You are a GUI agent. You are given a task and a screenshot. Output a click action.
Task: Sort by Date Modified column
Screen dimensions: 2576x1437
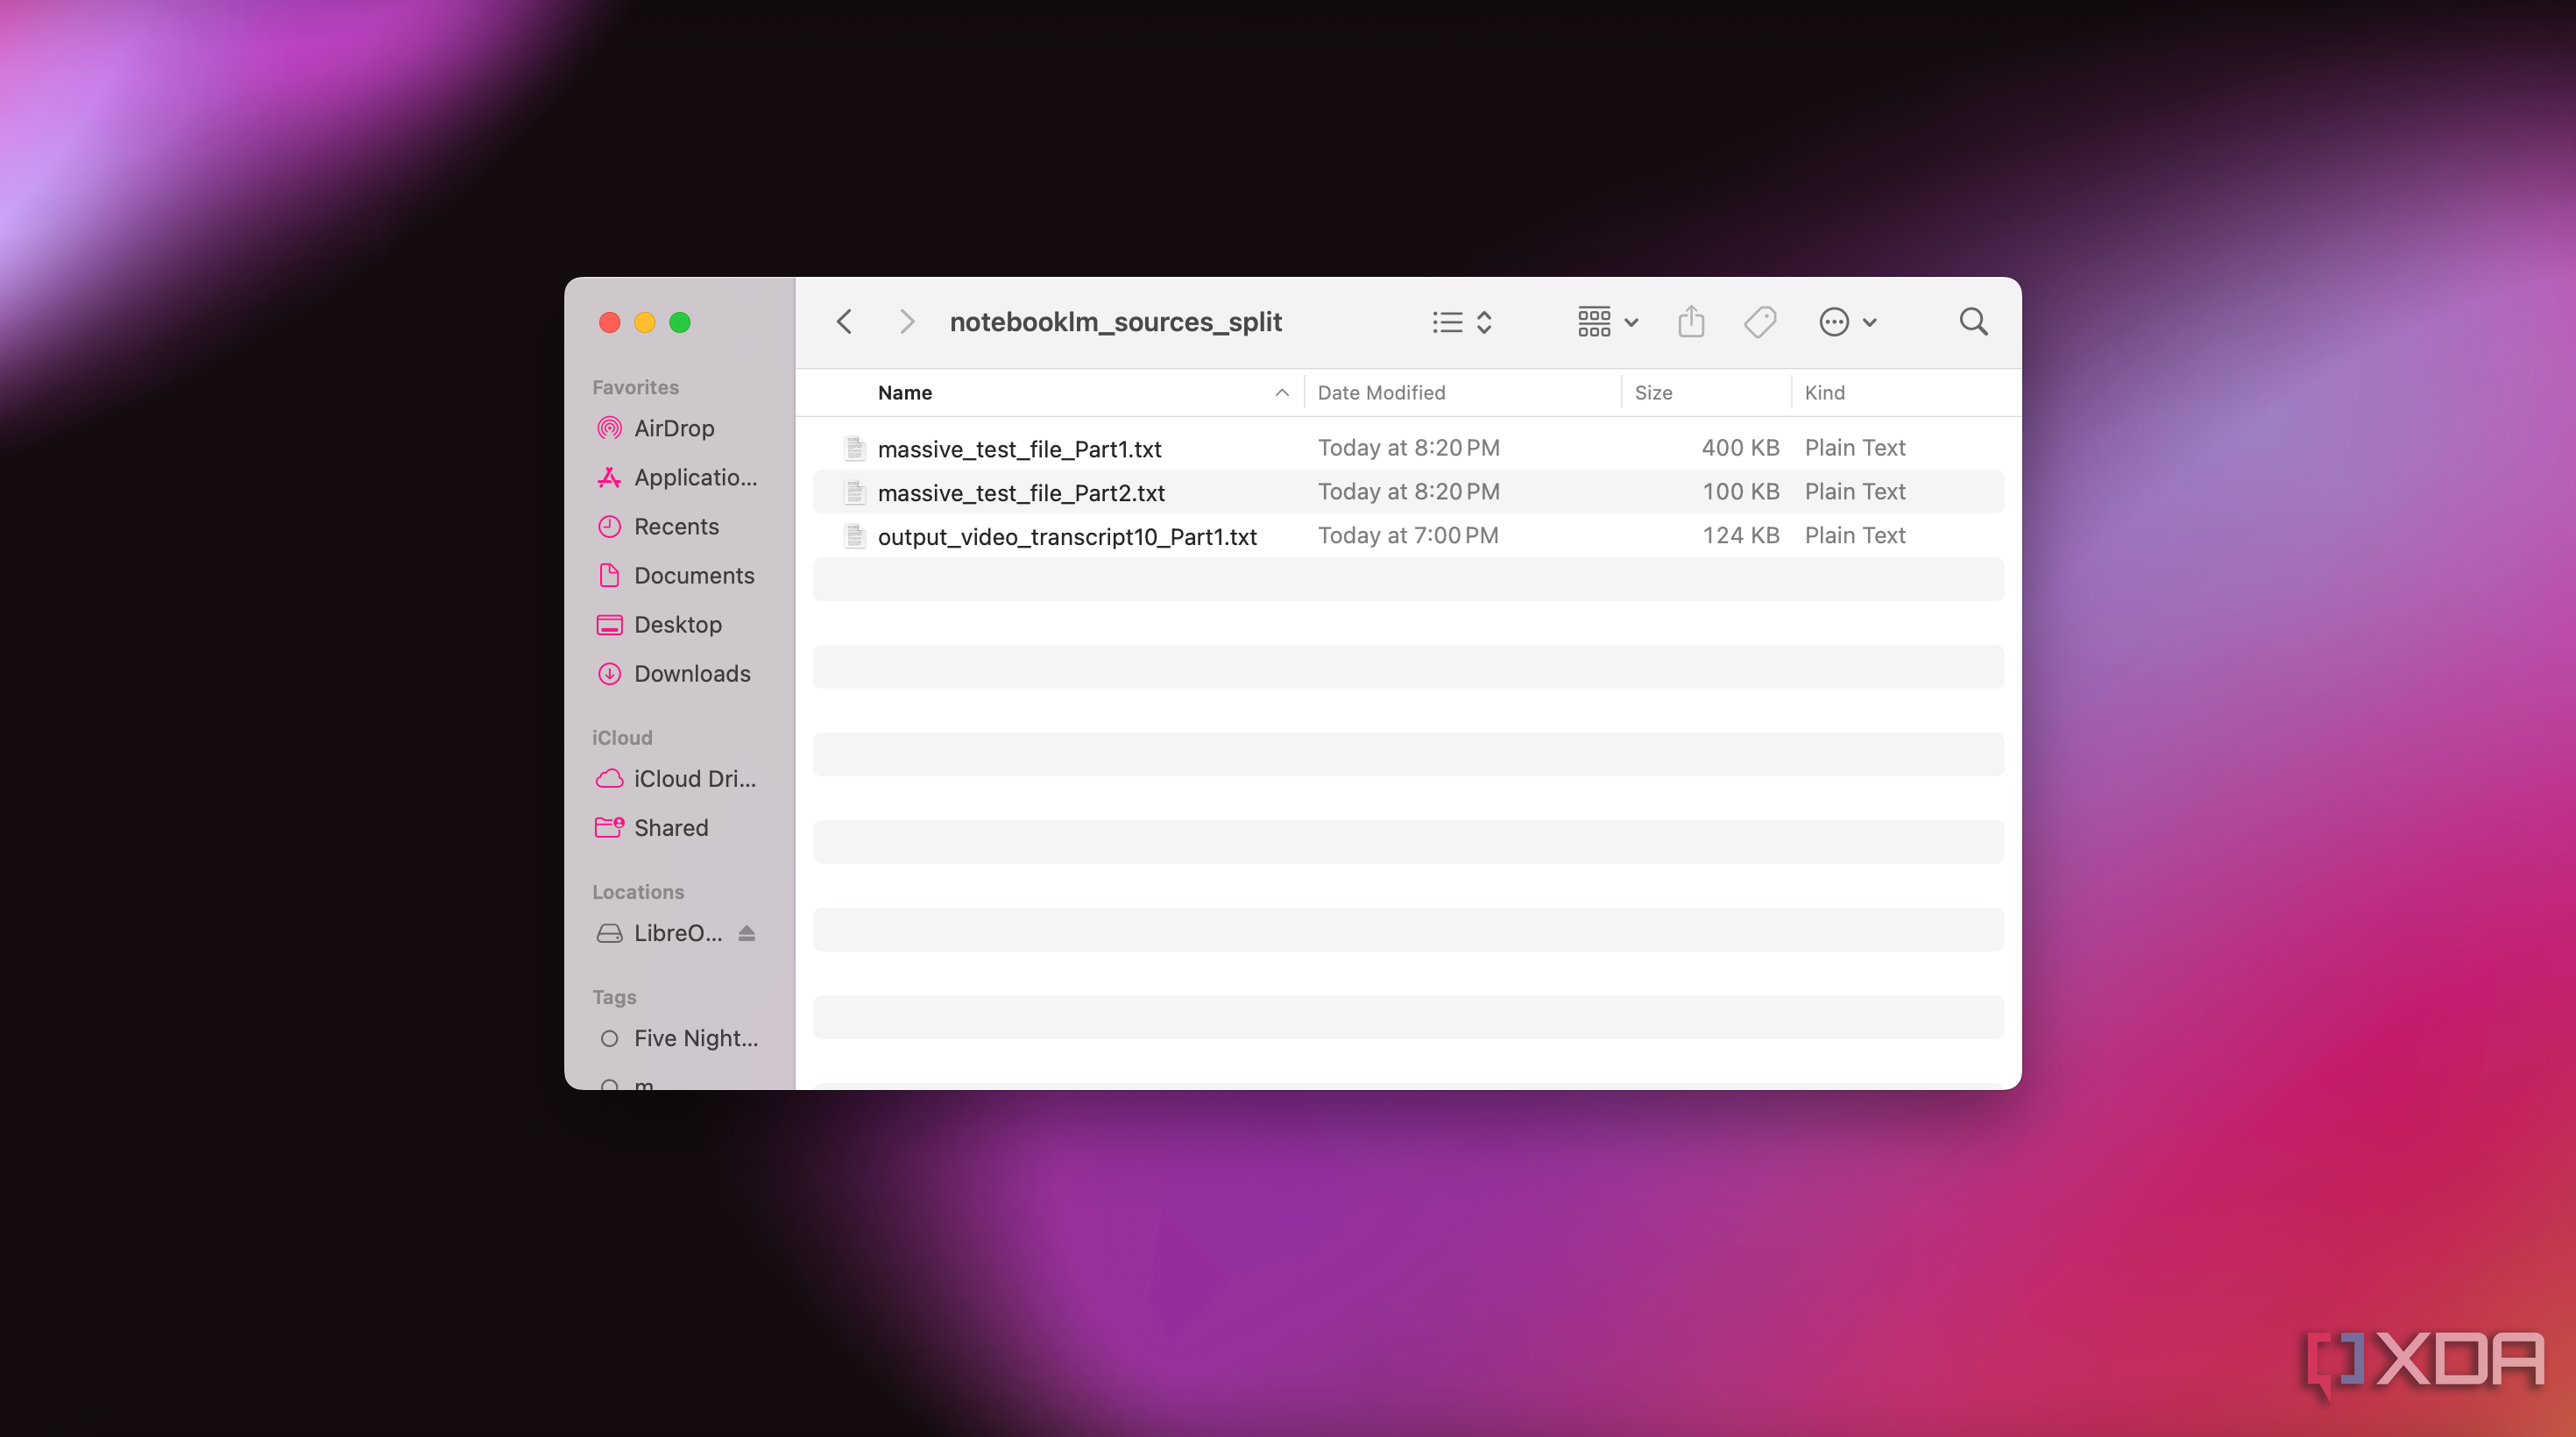(x=1381, y=393)
